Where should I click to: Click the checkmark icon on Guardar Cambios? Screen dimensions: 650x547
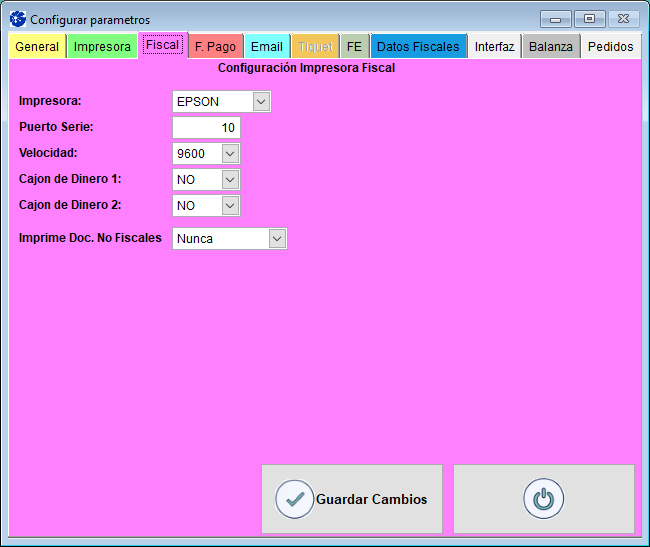[x=294, y=499]
